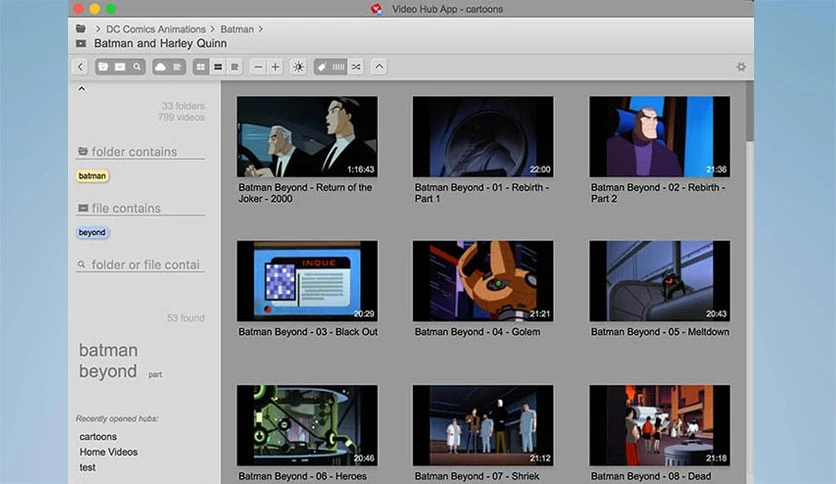Switch to thumbnail grid view
Image resolution: width=836 pixels, height=484 pixels.
[200, 67]
